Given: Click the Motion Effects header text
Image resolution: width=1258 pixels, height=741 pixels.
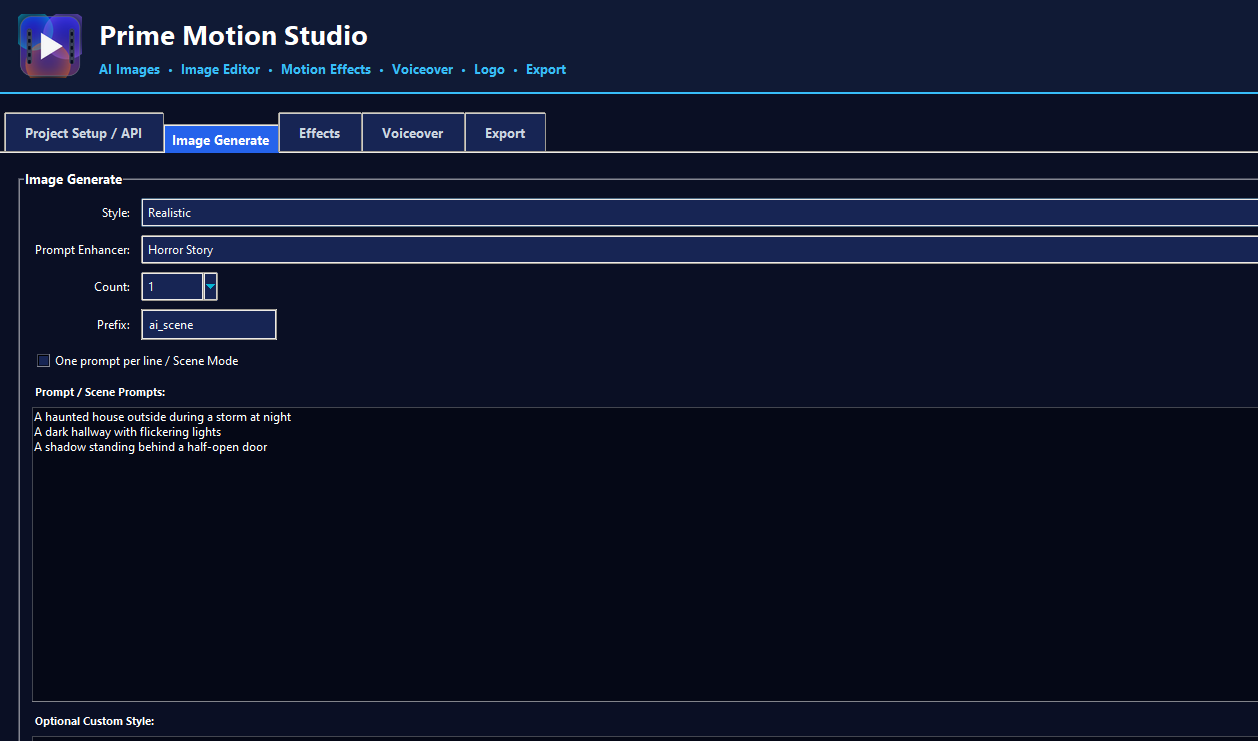Looking at the screenshot, I should coord(326,70).
